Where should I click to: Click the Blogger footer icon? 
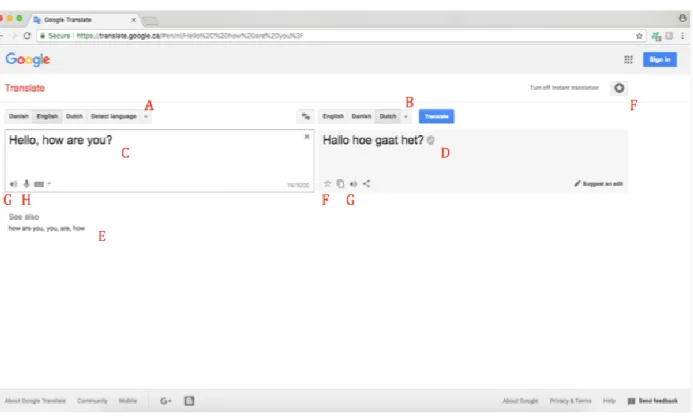pos(189,401)
